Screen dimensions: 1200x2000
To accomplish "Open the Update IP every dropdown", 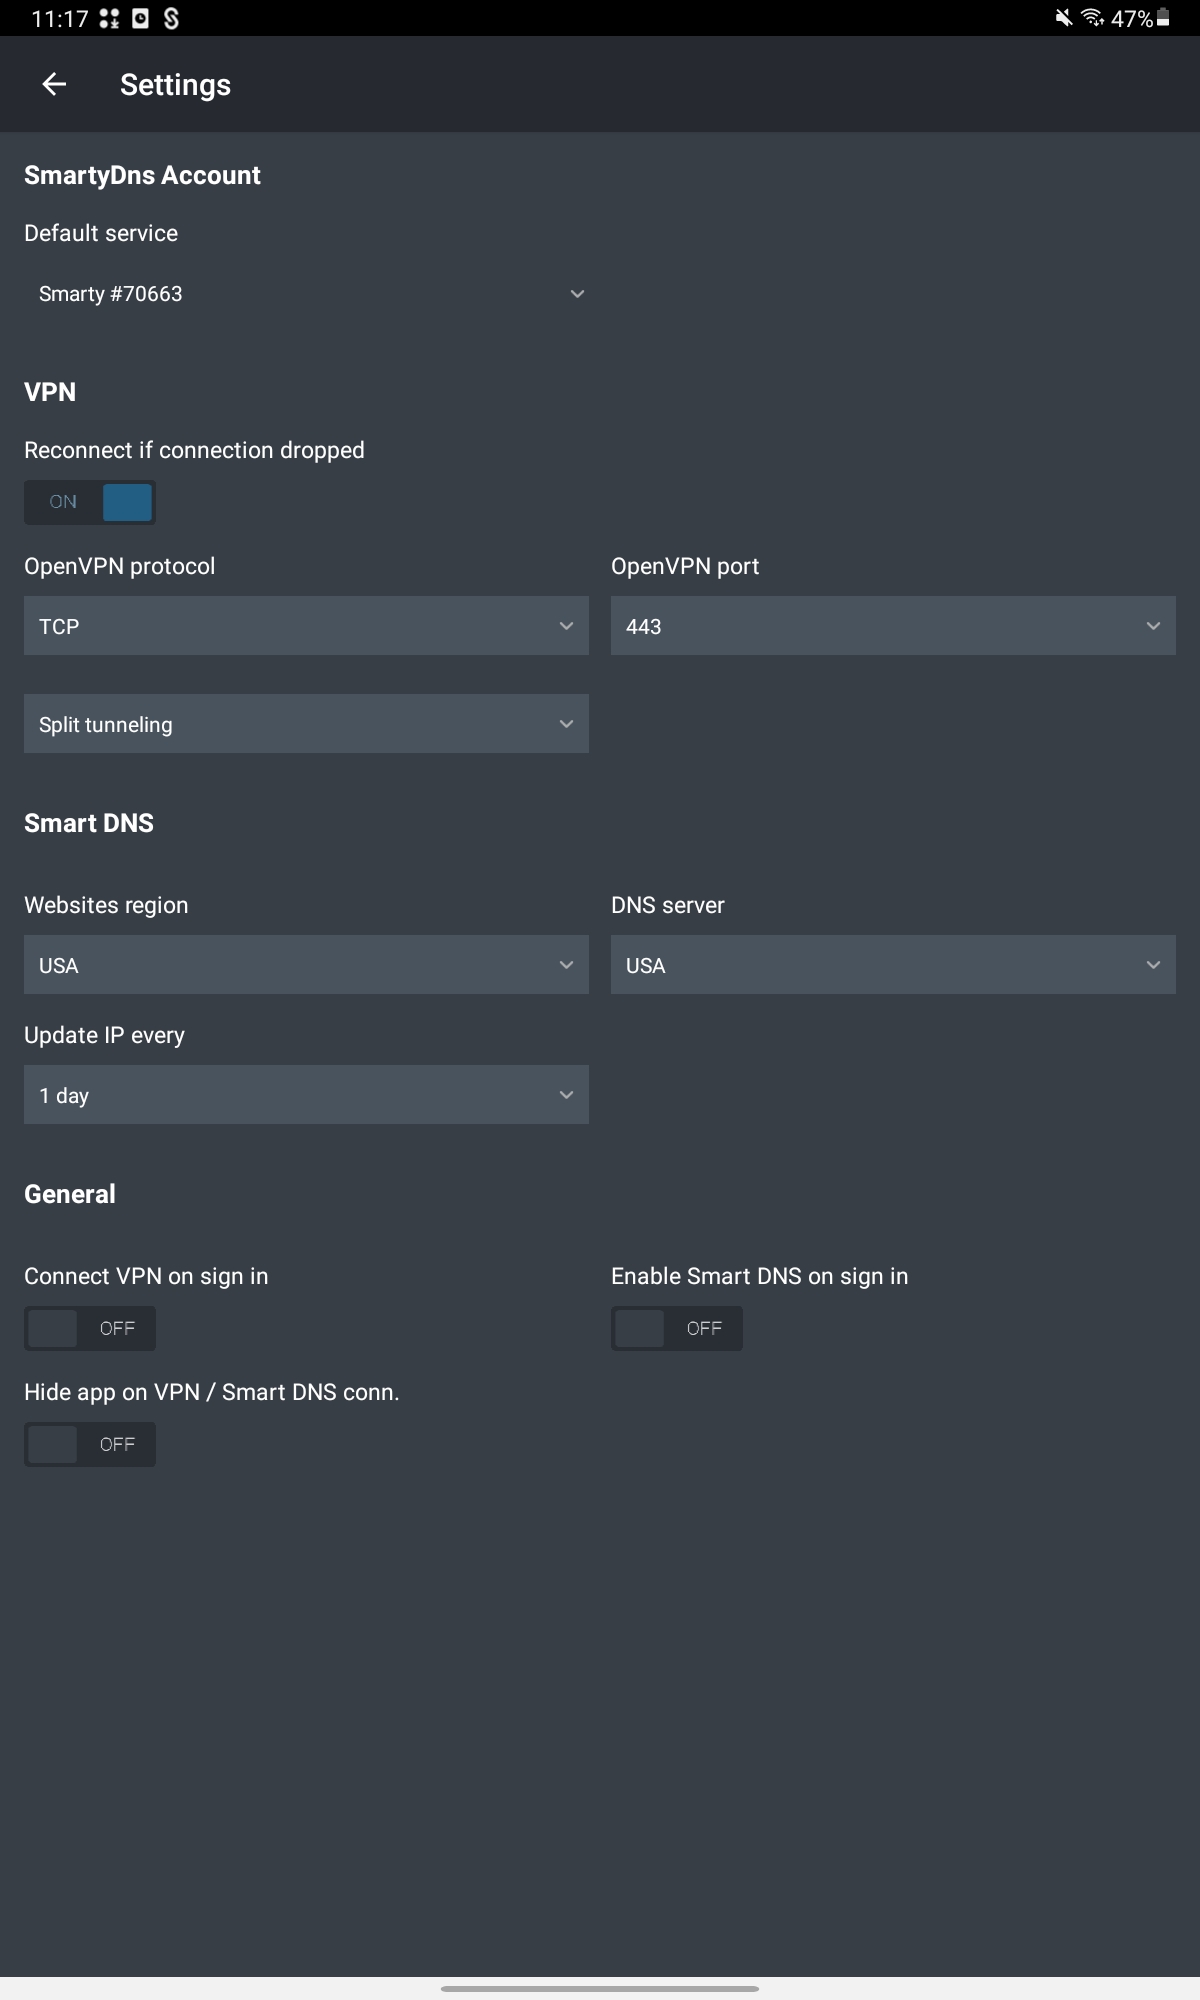I will pyautogui.click(x=306, y=1095).
